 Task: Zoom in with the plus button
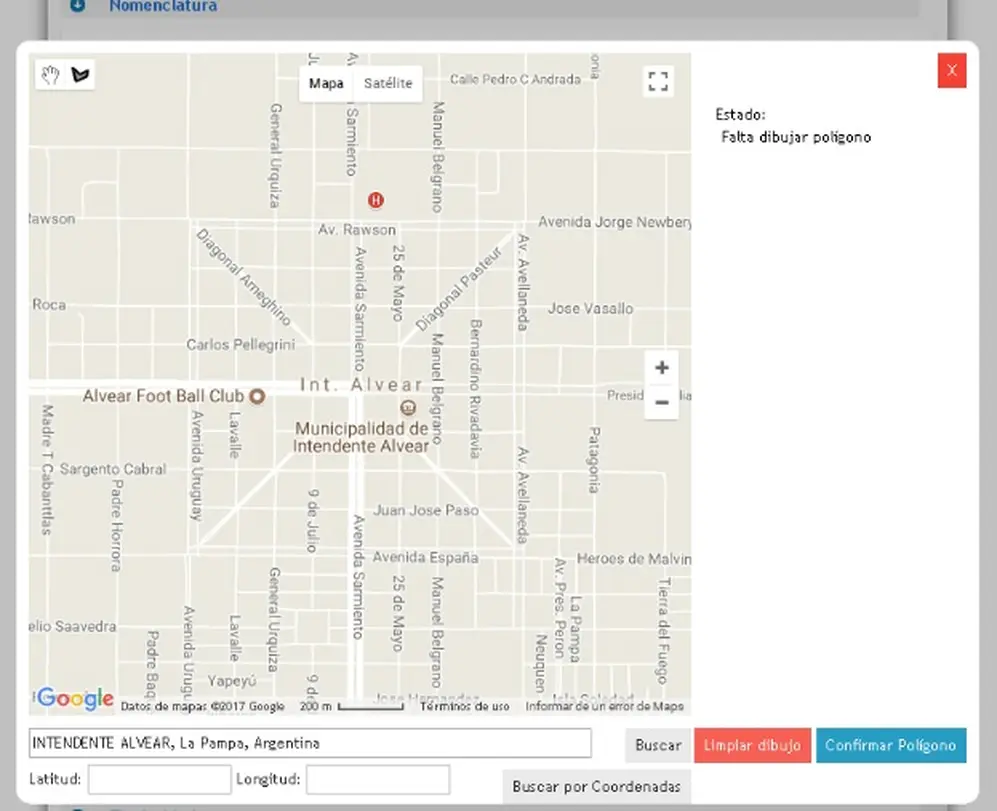coord(661,368)
